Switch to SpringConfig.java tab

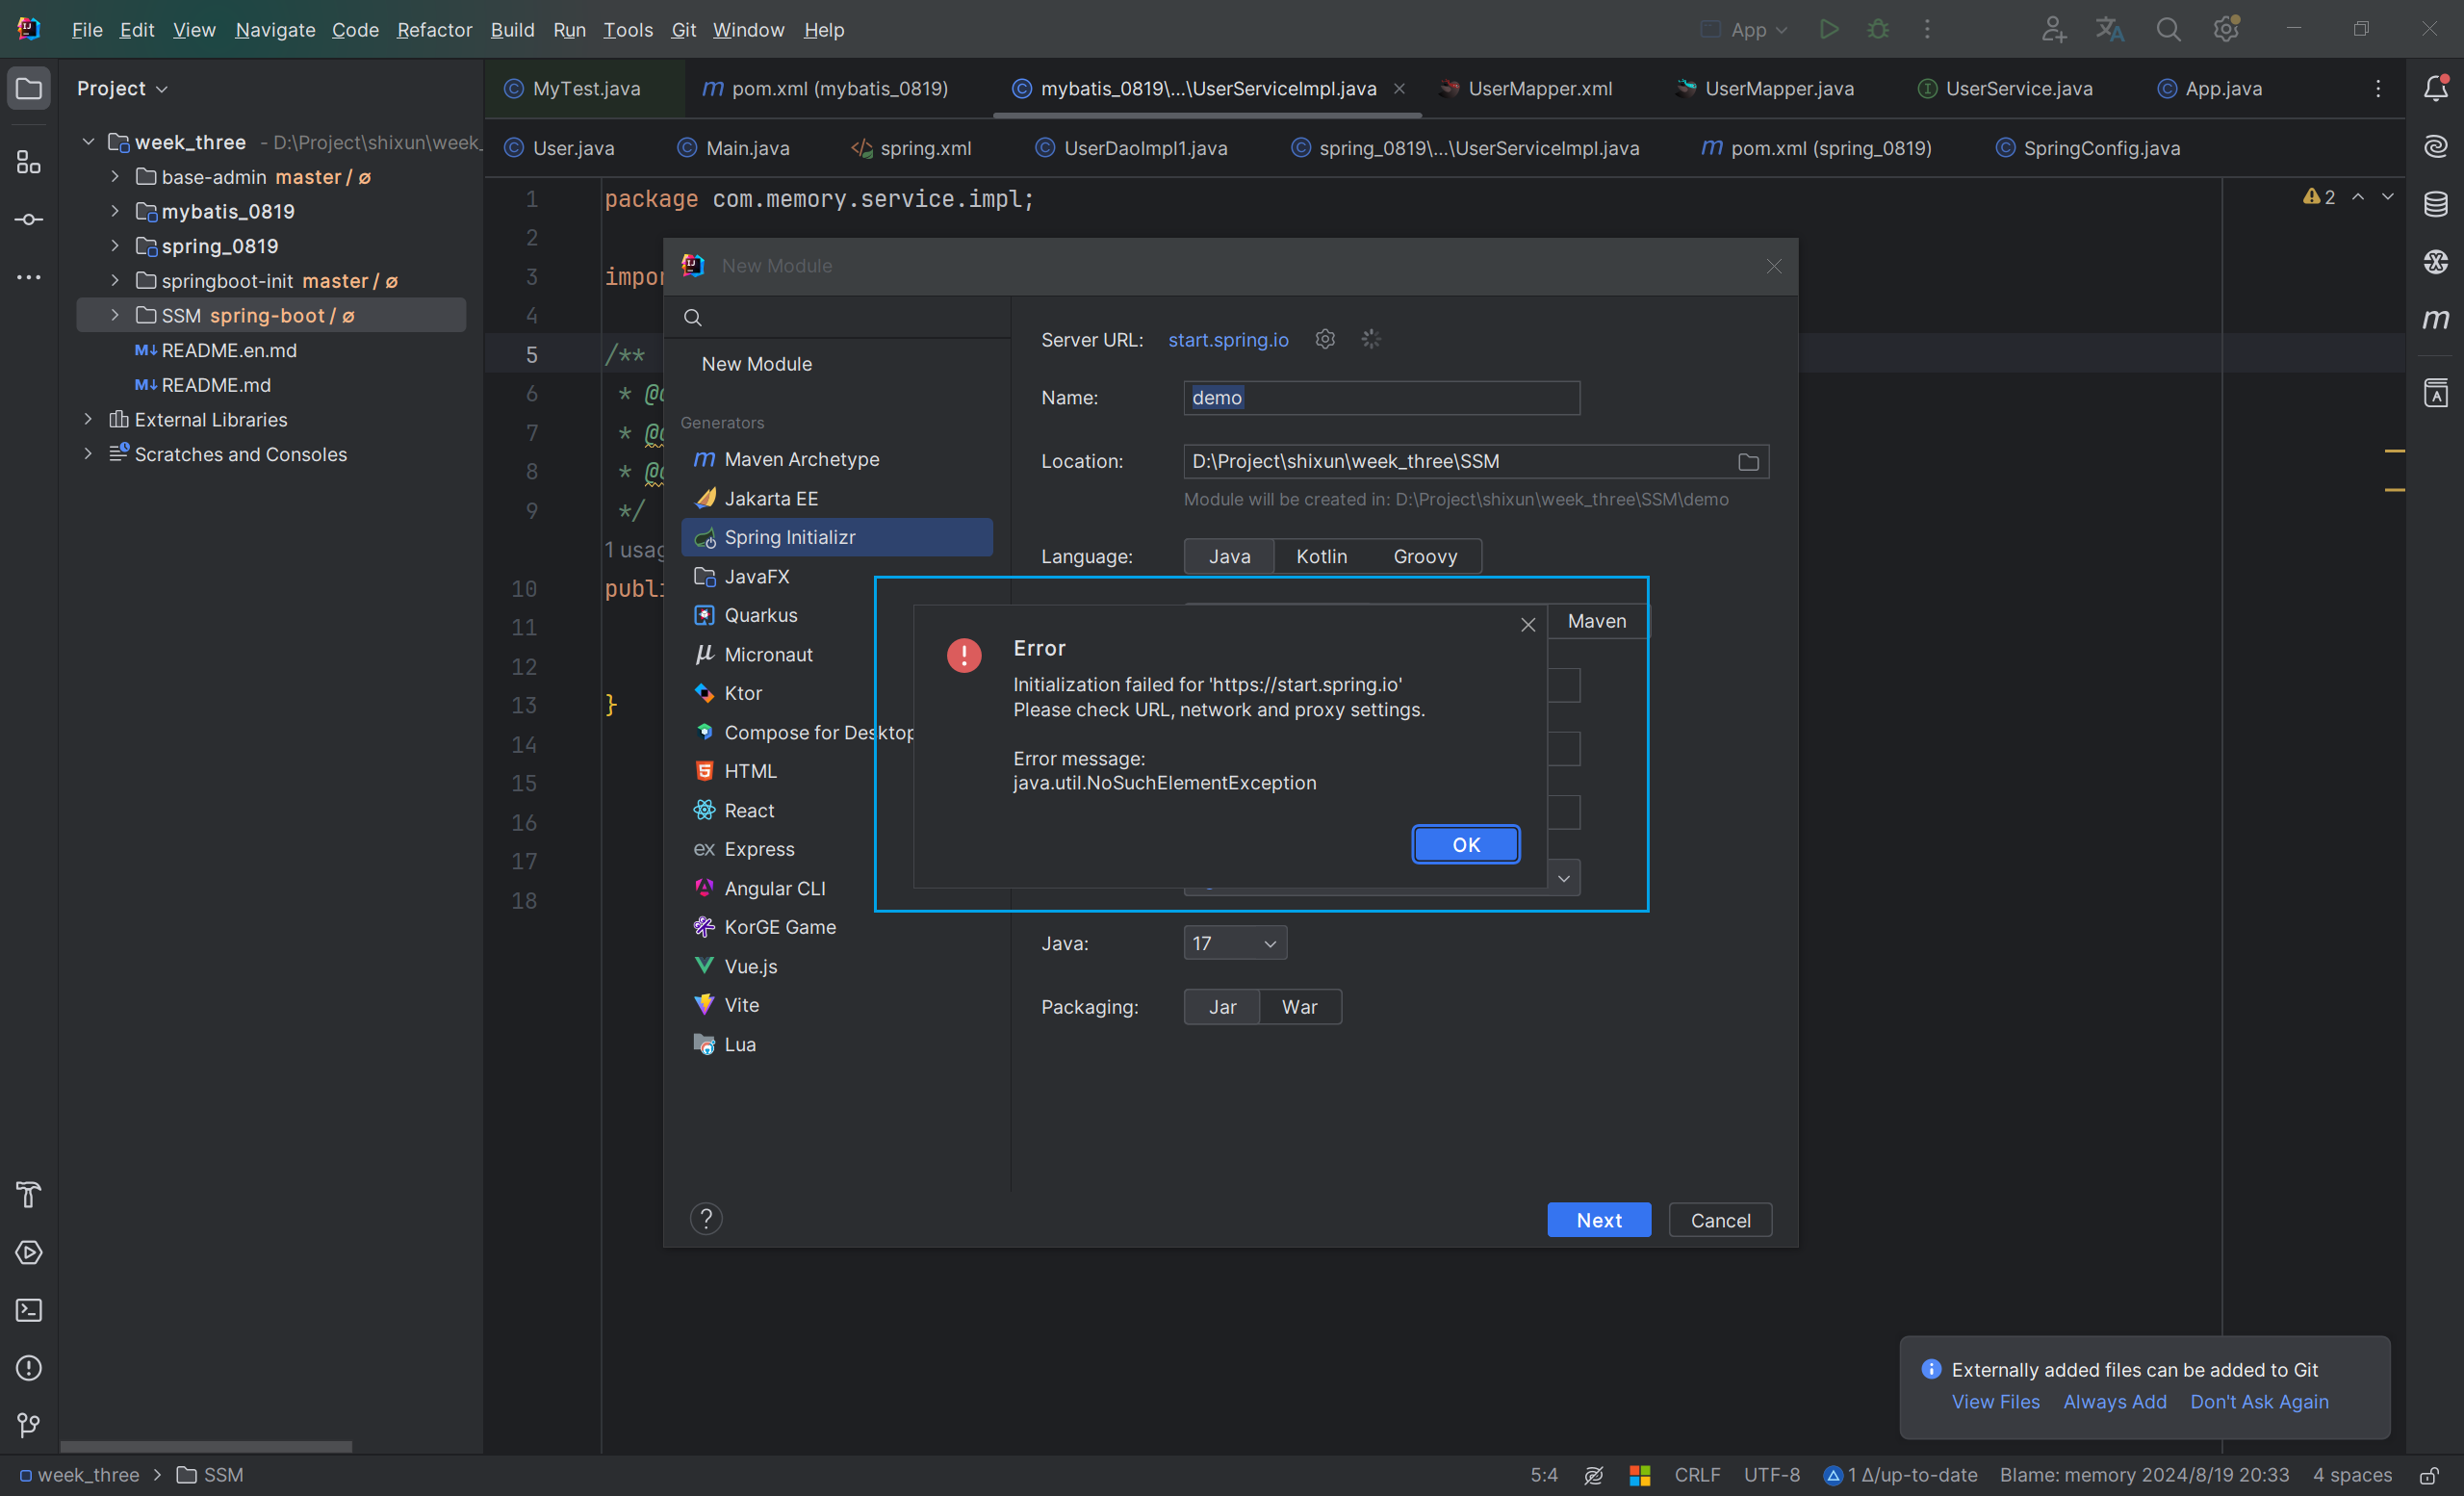[x=2087, y=148]
